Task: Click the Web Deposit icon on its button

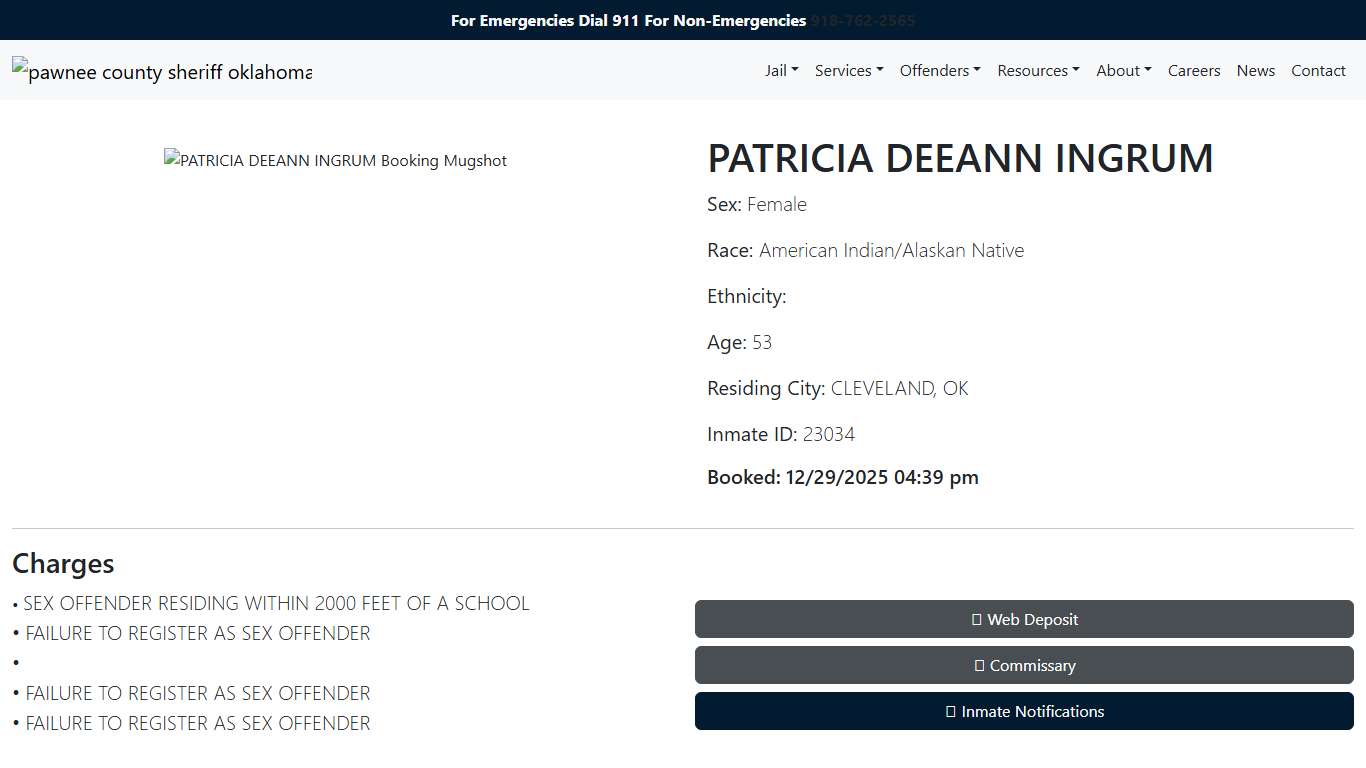Action: click(976, 619)
